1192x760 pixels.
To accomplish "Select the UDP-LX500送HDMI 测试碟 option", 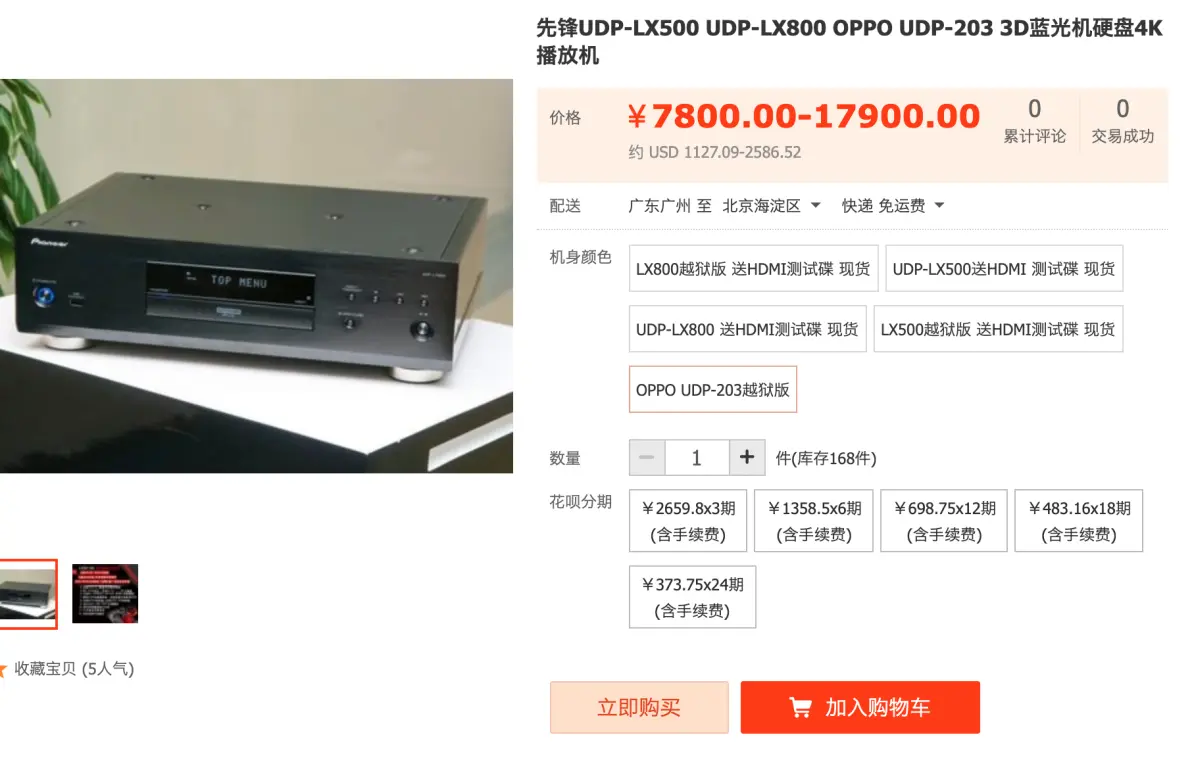I will tap(1003, 268).
